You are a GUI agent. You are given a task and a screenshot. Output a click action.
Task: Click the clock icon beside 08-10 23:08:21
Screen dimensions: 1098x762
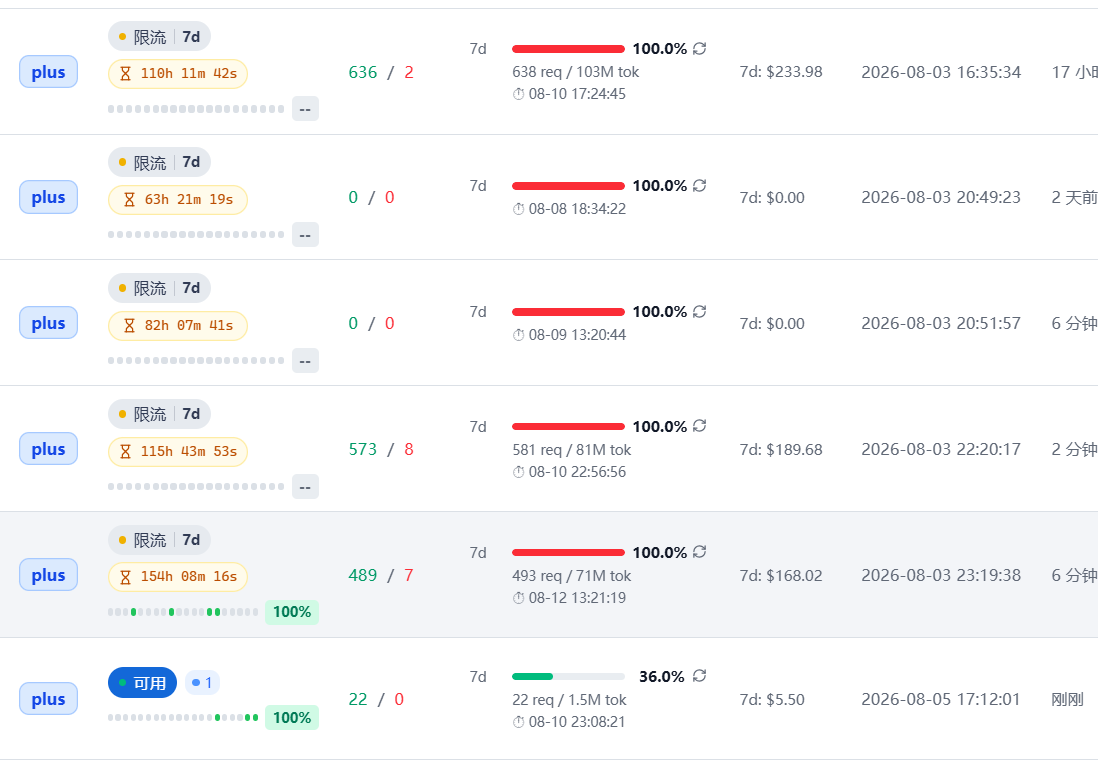pyautogui.click(x=518, y=722)
